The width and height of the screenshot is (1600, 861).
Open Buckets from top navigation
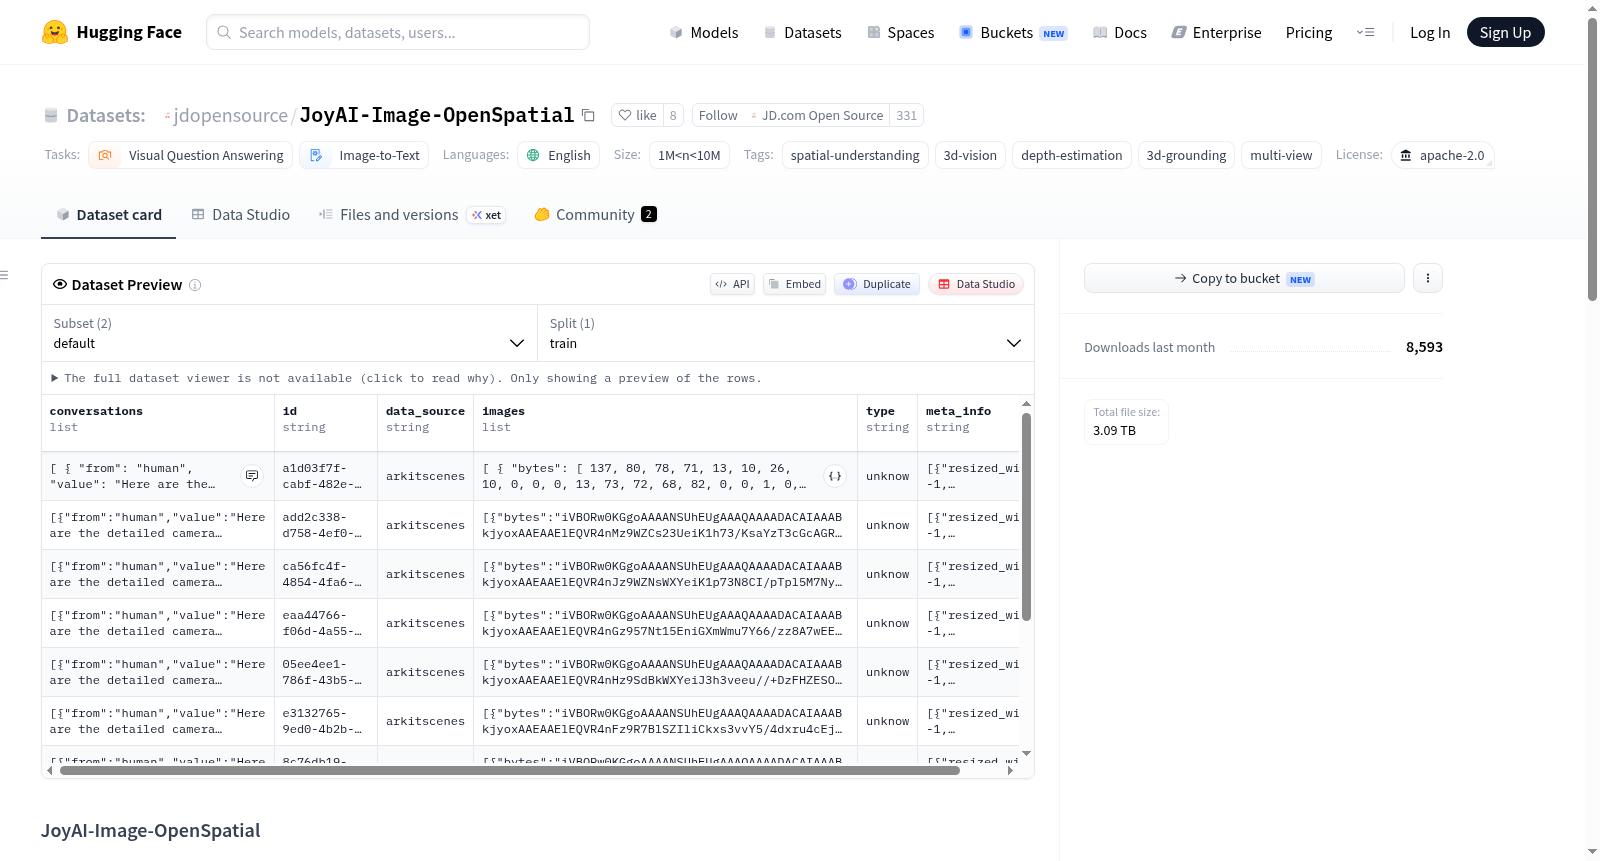click(x=1013, y=32)
